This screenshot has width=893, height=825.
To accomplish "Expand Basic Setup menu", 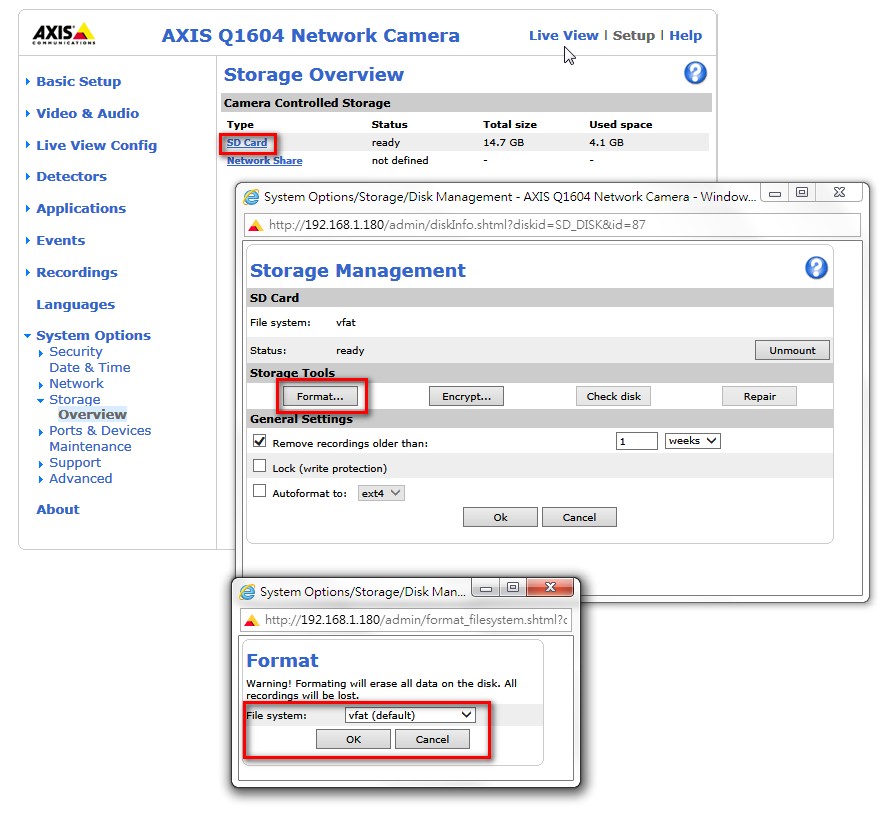I will pos(79,81).
